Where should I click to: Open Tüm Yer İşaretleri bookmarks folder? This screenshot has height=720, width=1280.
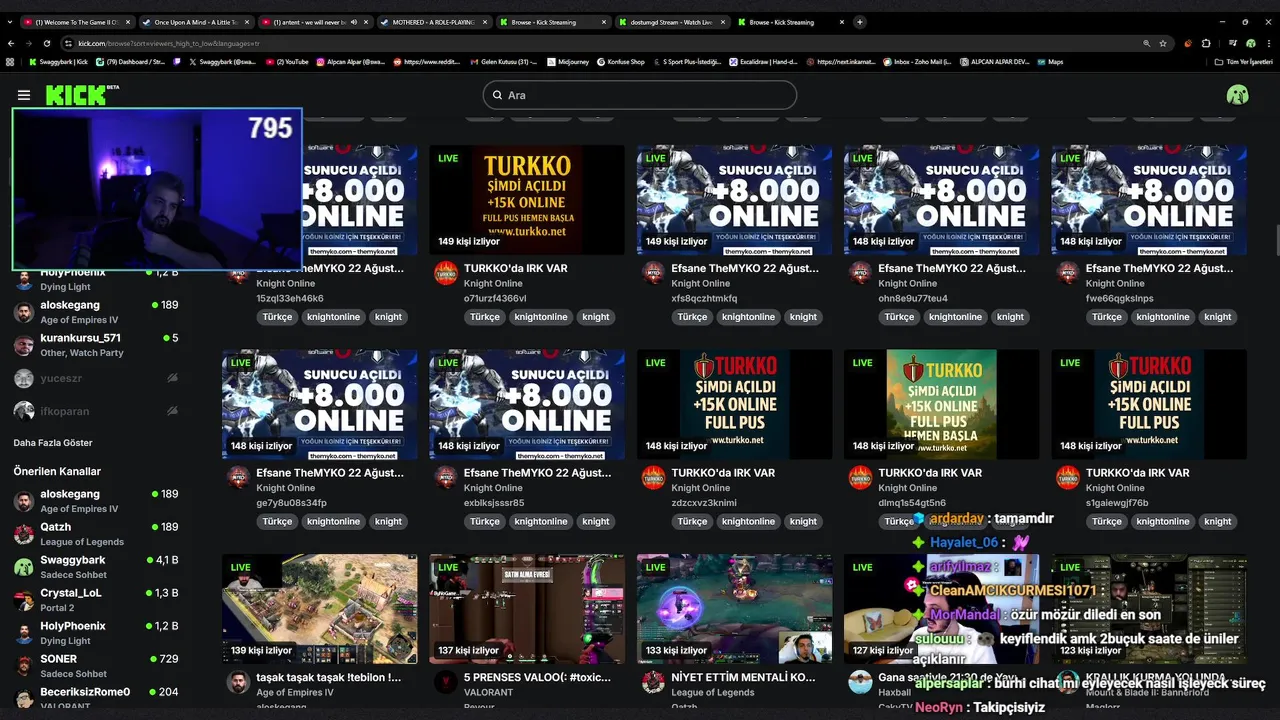coord(1243,61)
